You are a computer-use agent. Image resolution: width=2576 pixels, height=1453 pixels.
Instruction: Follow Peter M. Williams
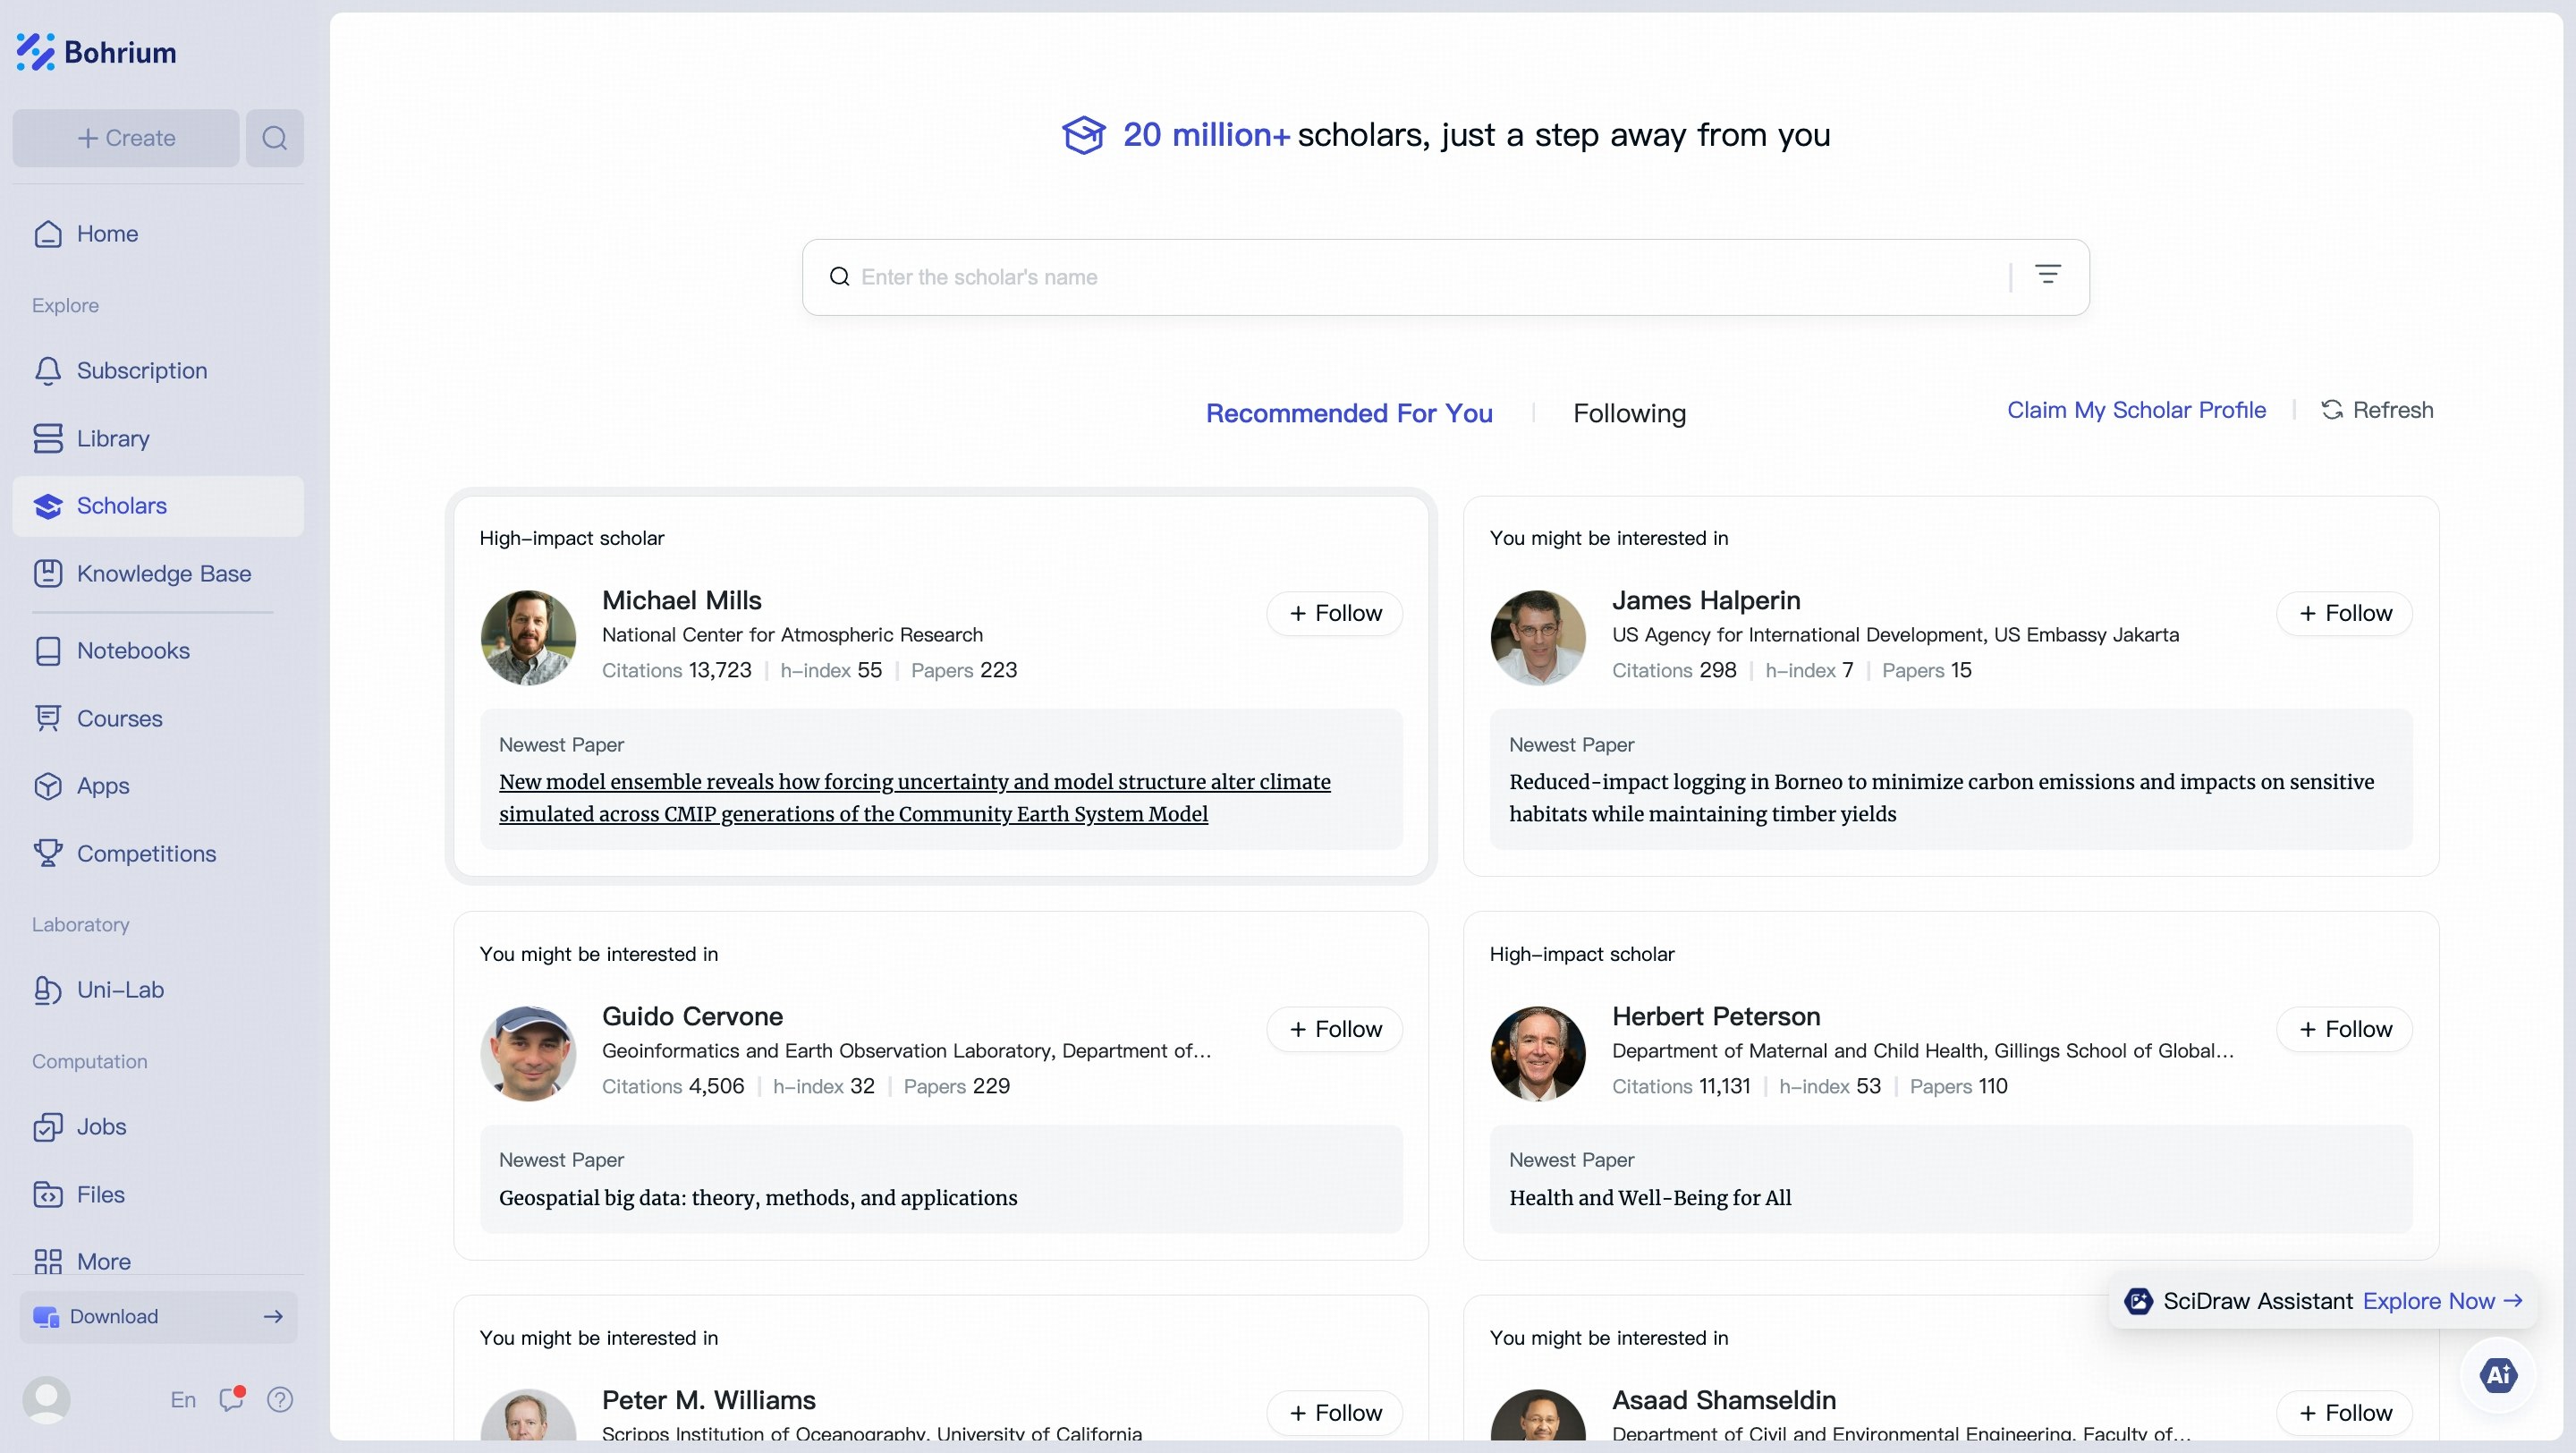coord(1334,1413)
